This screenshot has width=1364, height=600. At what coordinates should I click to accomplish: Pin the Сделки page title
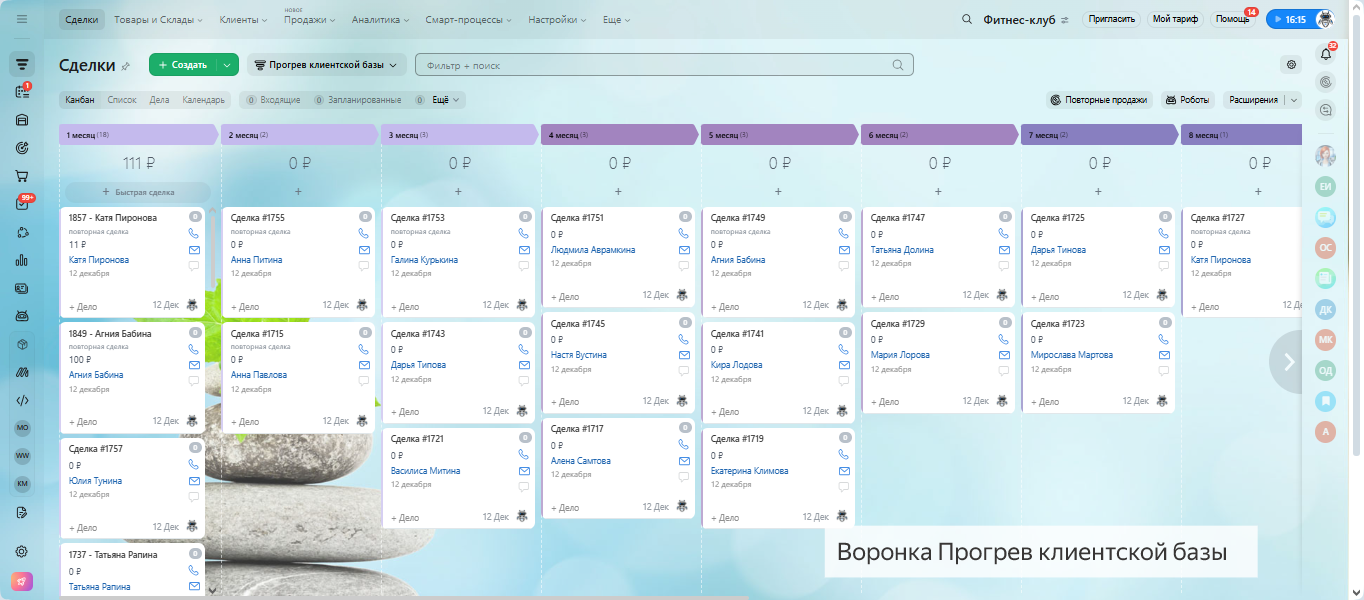point(126,66)
